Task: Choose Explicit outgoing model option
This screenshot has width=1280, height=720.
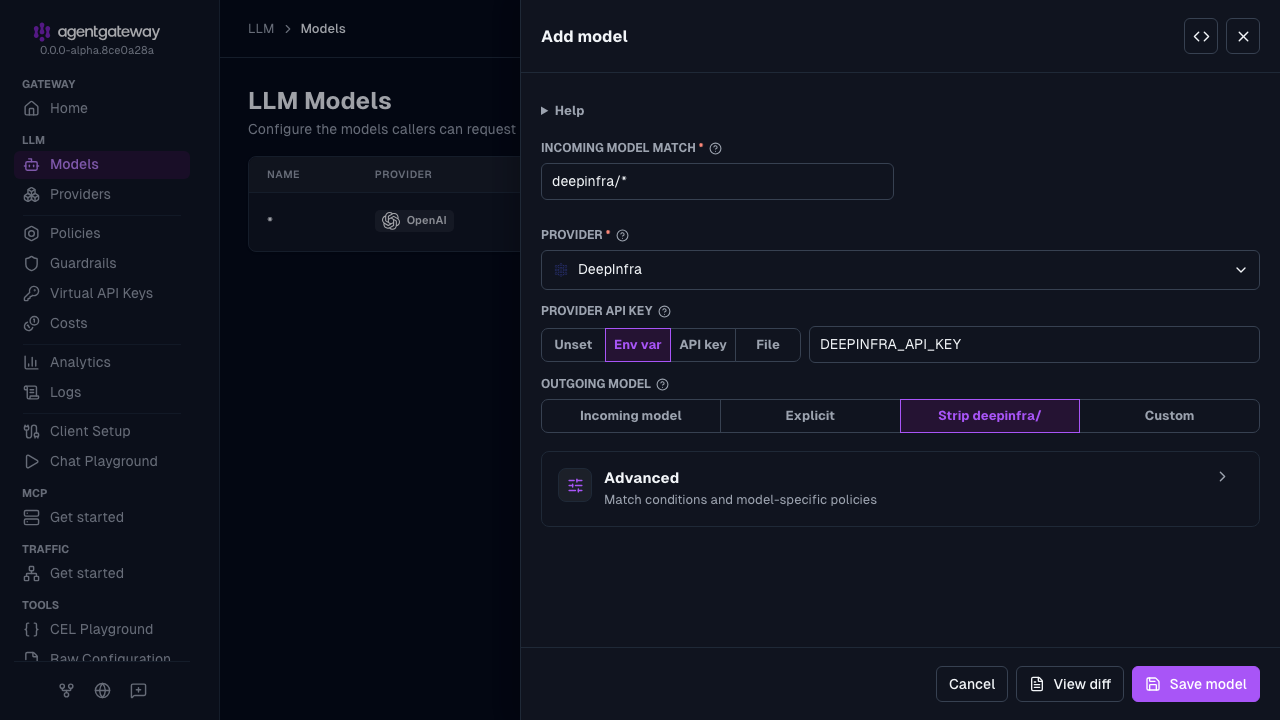Action: [x=810, y=416]
